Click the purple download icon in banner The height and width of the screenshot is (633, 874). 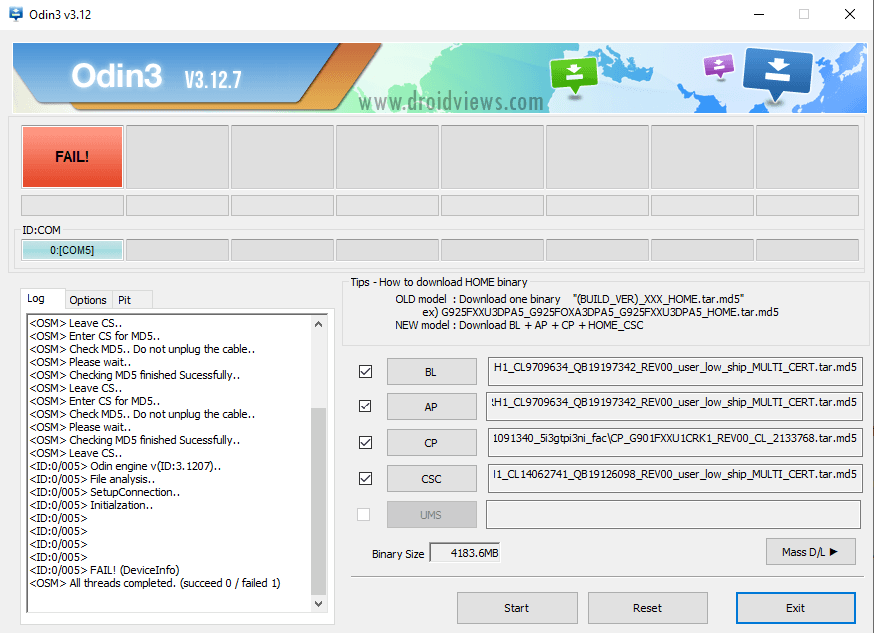tap(719, 66)
